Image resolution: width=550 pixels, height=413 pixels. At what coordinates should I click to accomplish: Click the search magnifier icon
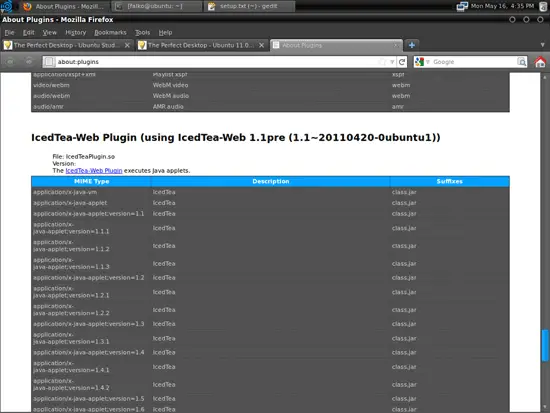pos(522,62)
